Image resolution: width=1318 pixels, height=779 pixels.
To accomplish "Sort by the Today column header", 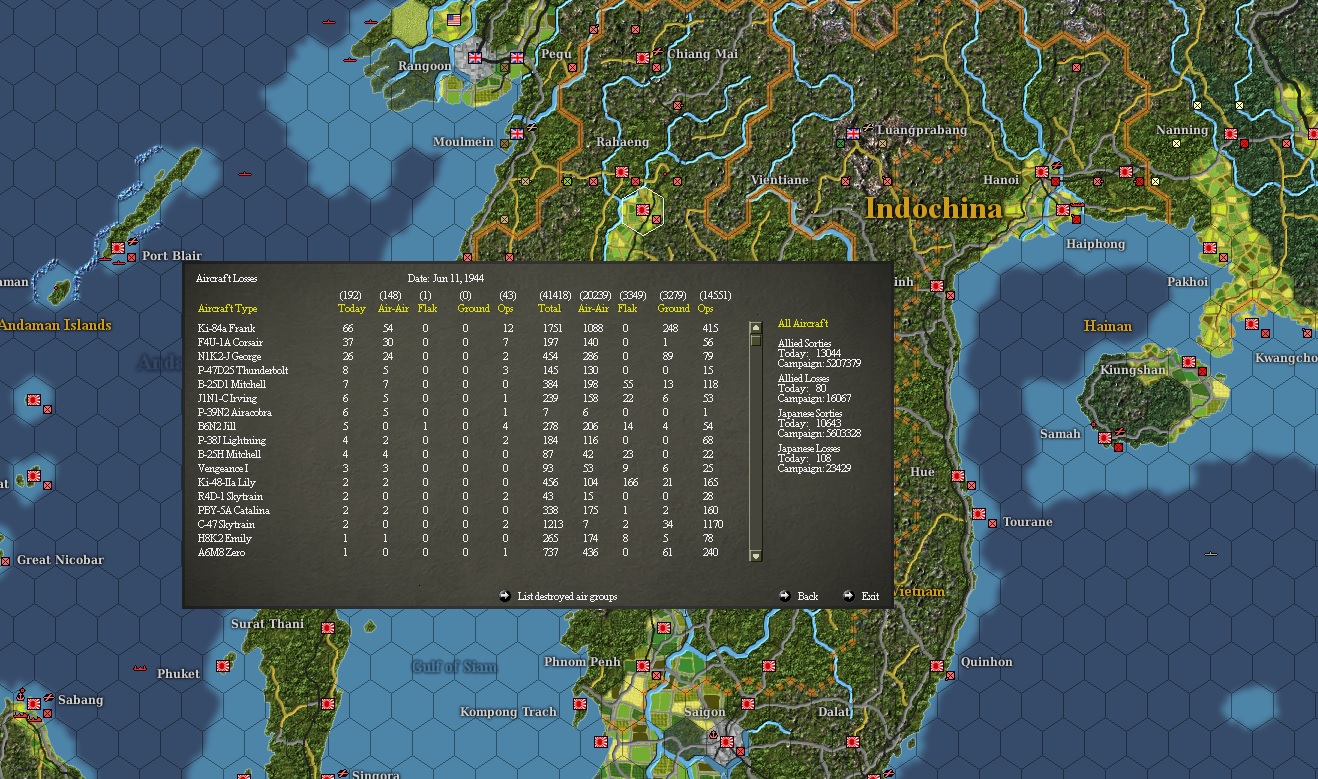I will pos(351,309).
